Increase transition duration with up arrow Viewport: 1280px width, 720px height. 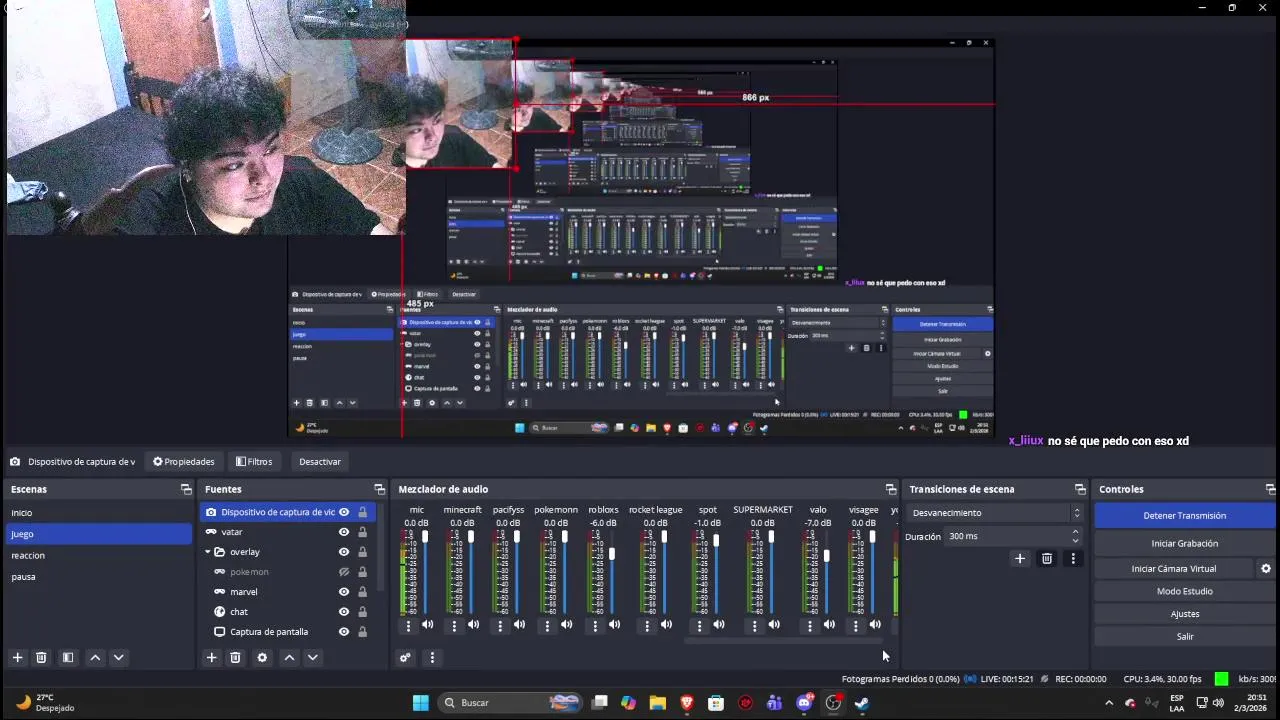(x=1076, y=532)
